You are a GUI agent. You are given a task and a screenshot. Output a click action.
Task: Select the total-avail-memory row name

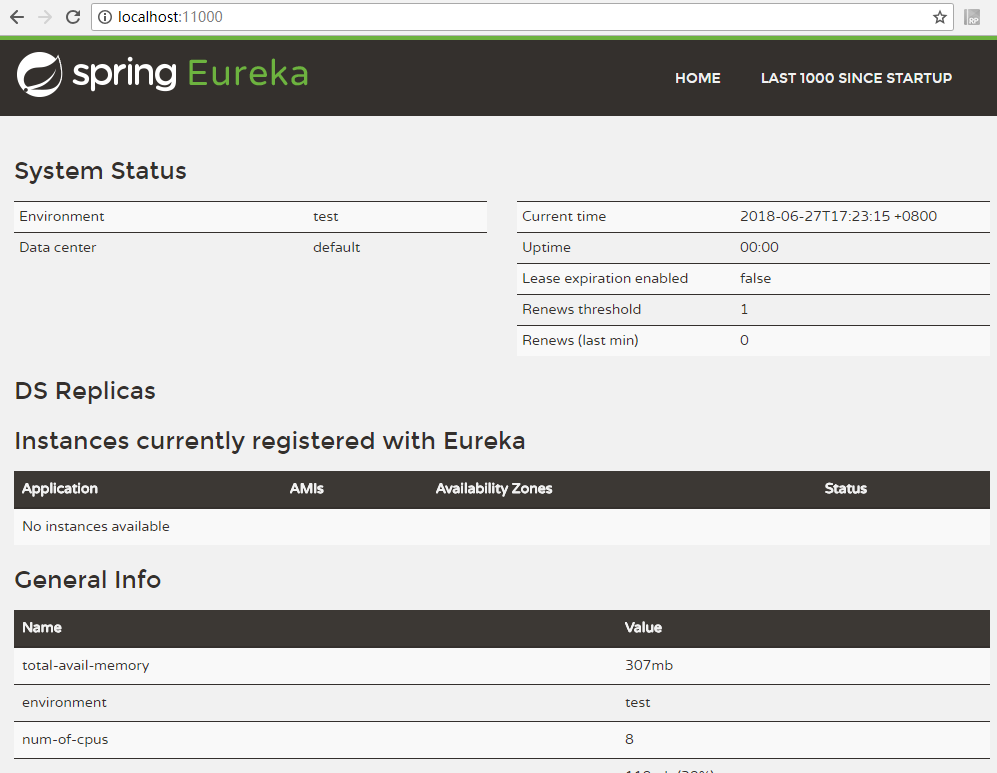[x=85, y=666]
